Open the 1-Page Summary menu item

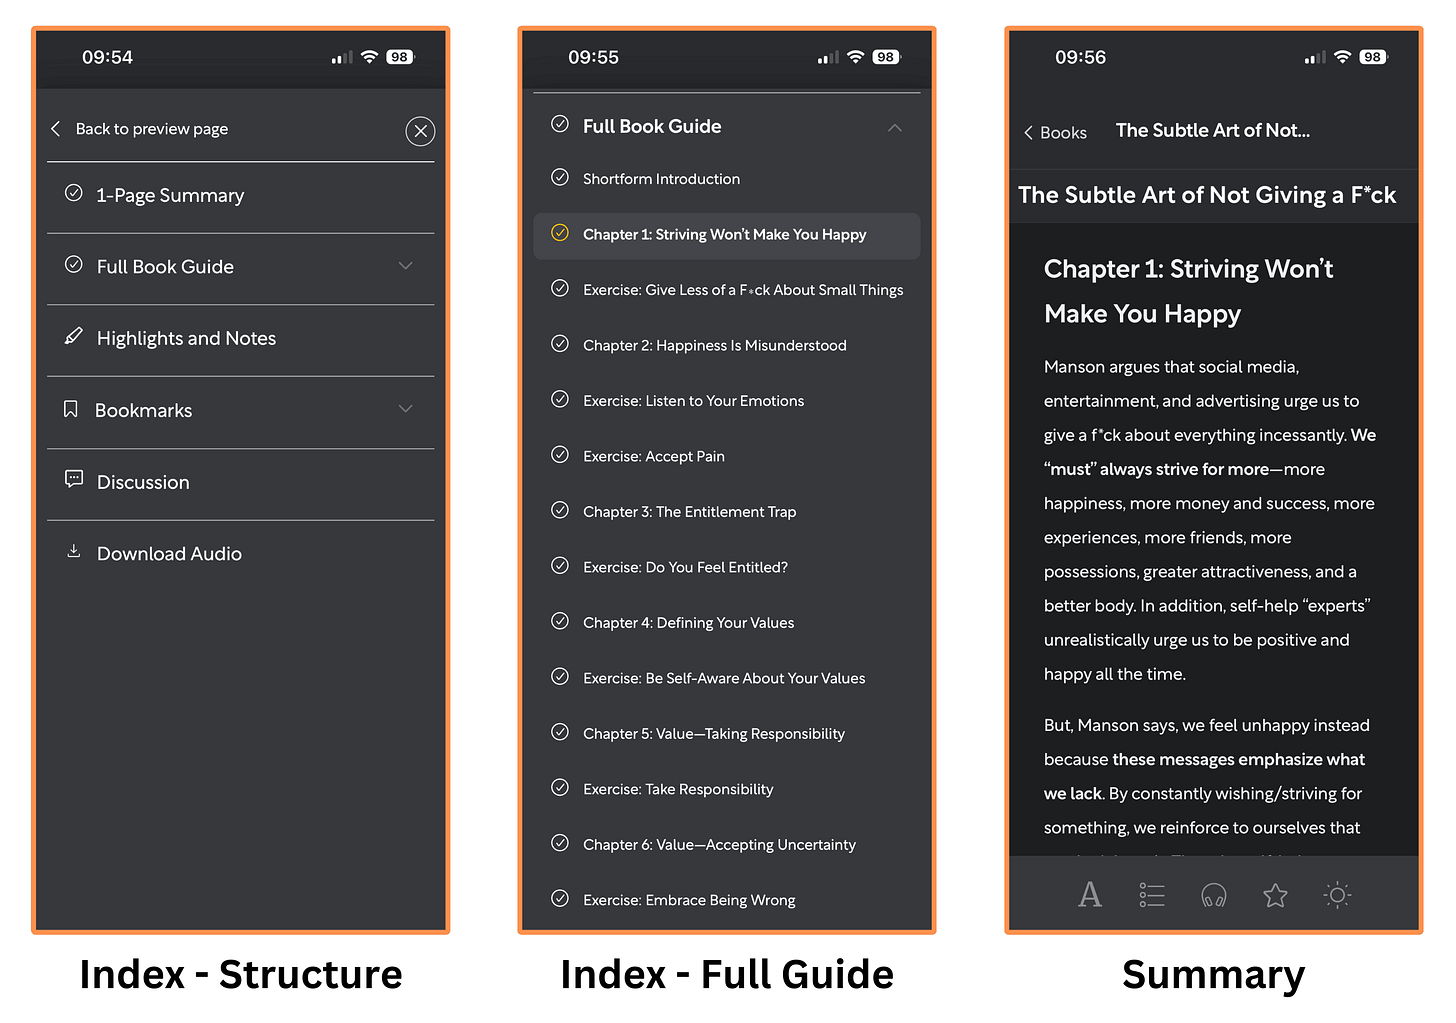coord(170,195)
